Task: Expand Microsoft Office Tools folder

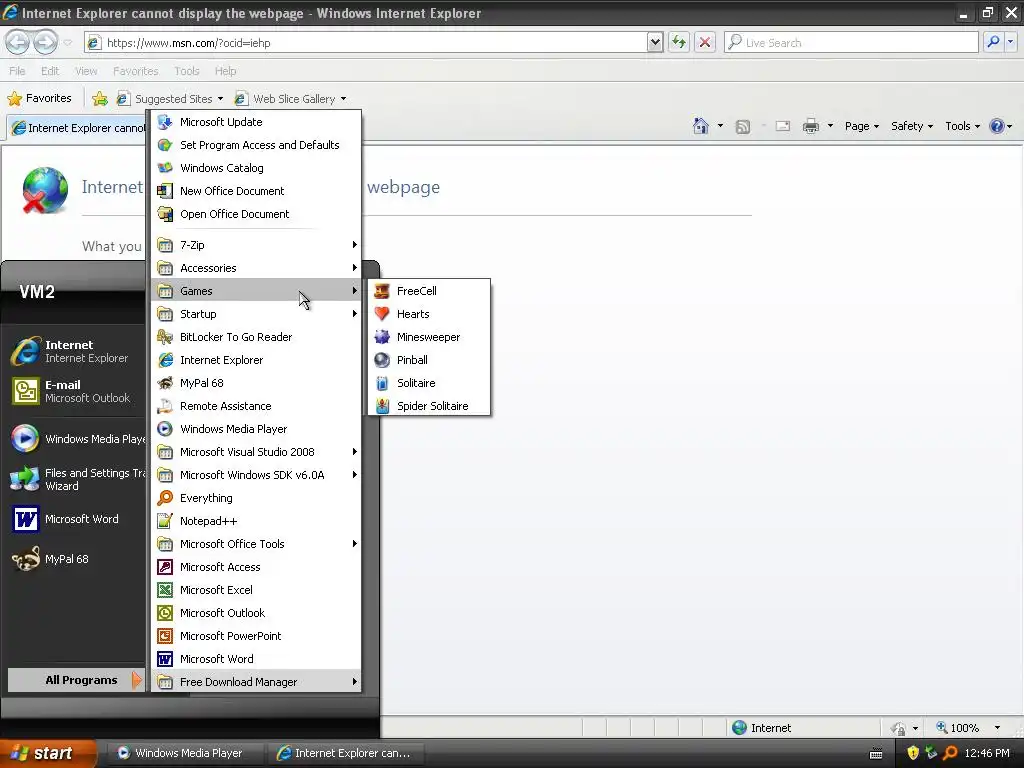Action: tap(256, 544)
